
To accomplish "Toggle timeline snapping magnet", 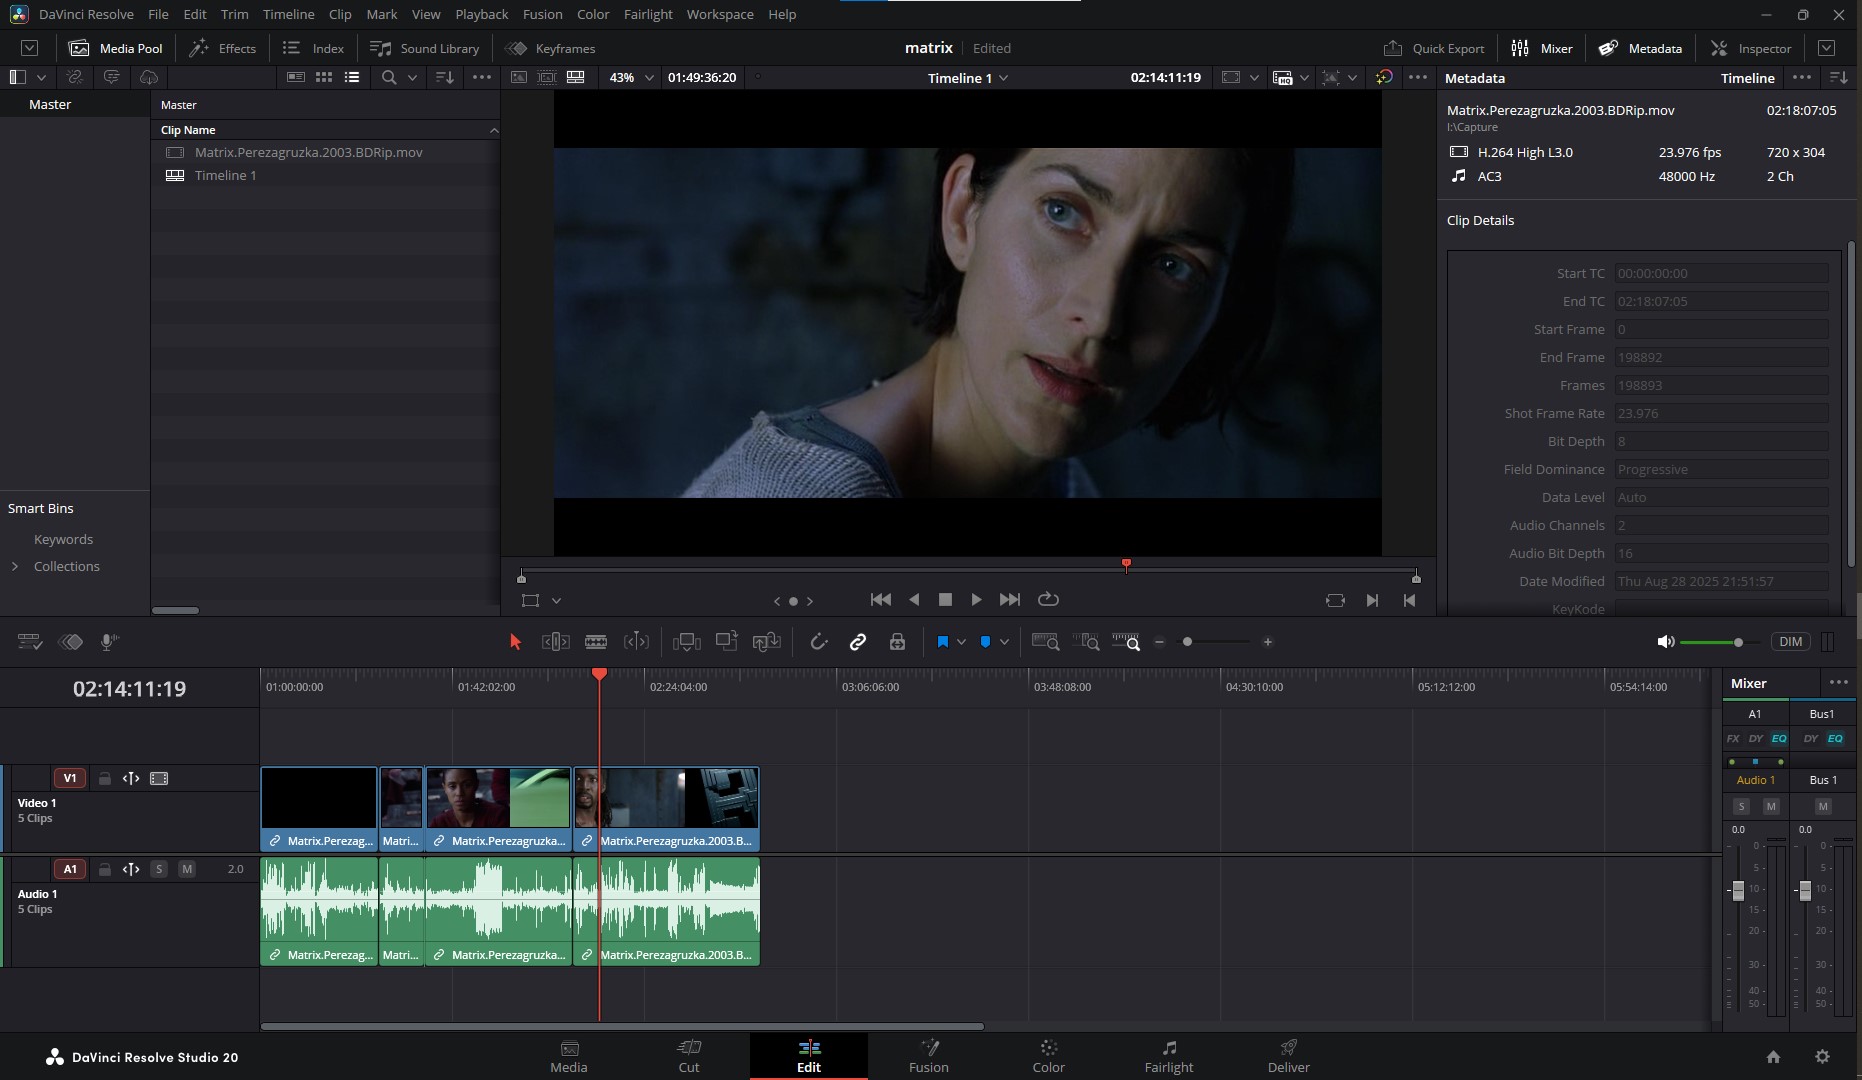I will (819, 642).
